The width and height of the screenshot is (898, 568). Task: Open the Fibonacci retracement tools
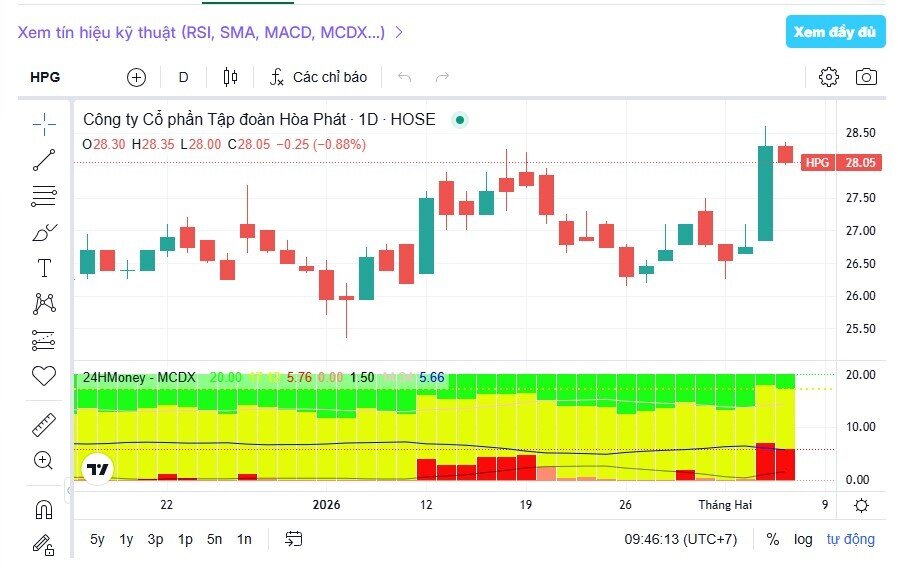(44, 196)
